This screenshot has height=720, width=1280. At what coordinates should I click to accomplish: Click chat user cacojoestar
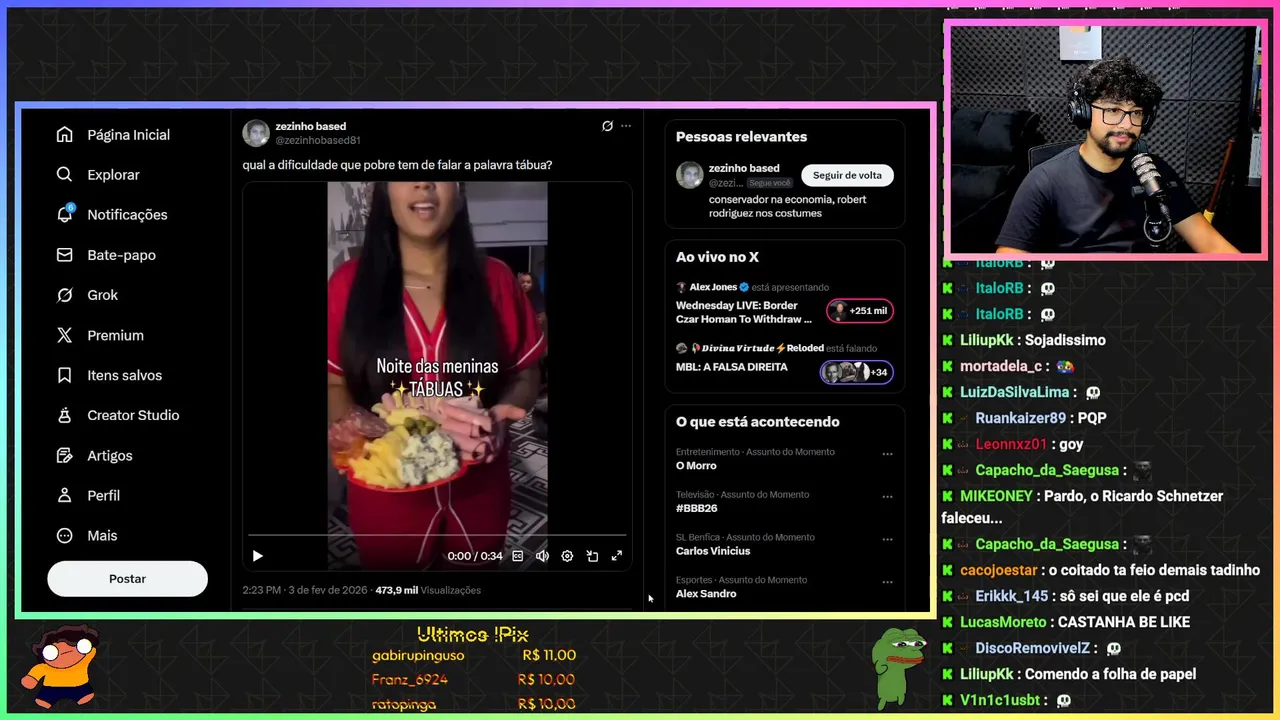[998, 570]
